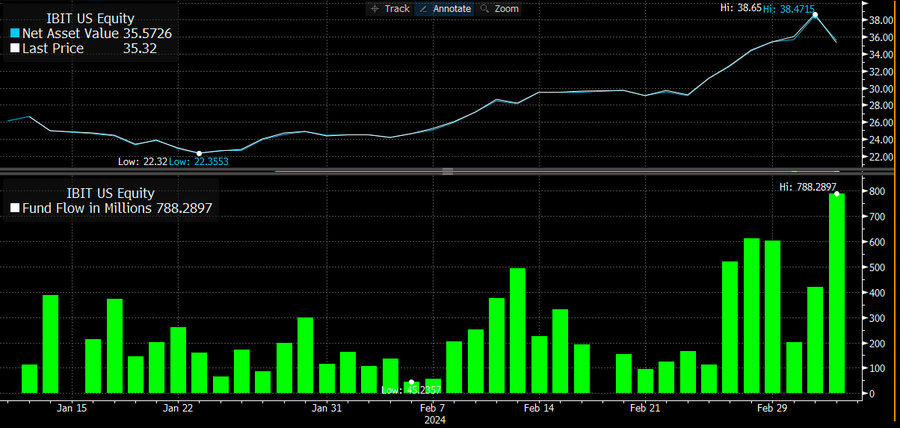This screenshot has height=428, width=900.
Task: Click the highest fund flow bar marker 788.2897
Action: (x=837, y=194)
